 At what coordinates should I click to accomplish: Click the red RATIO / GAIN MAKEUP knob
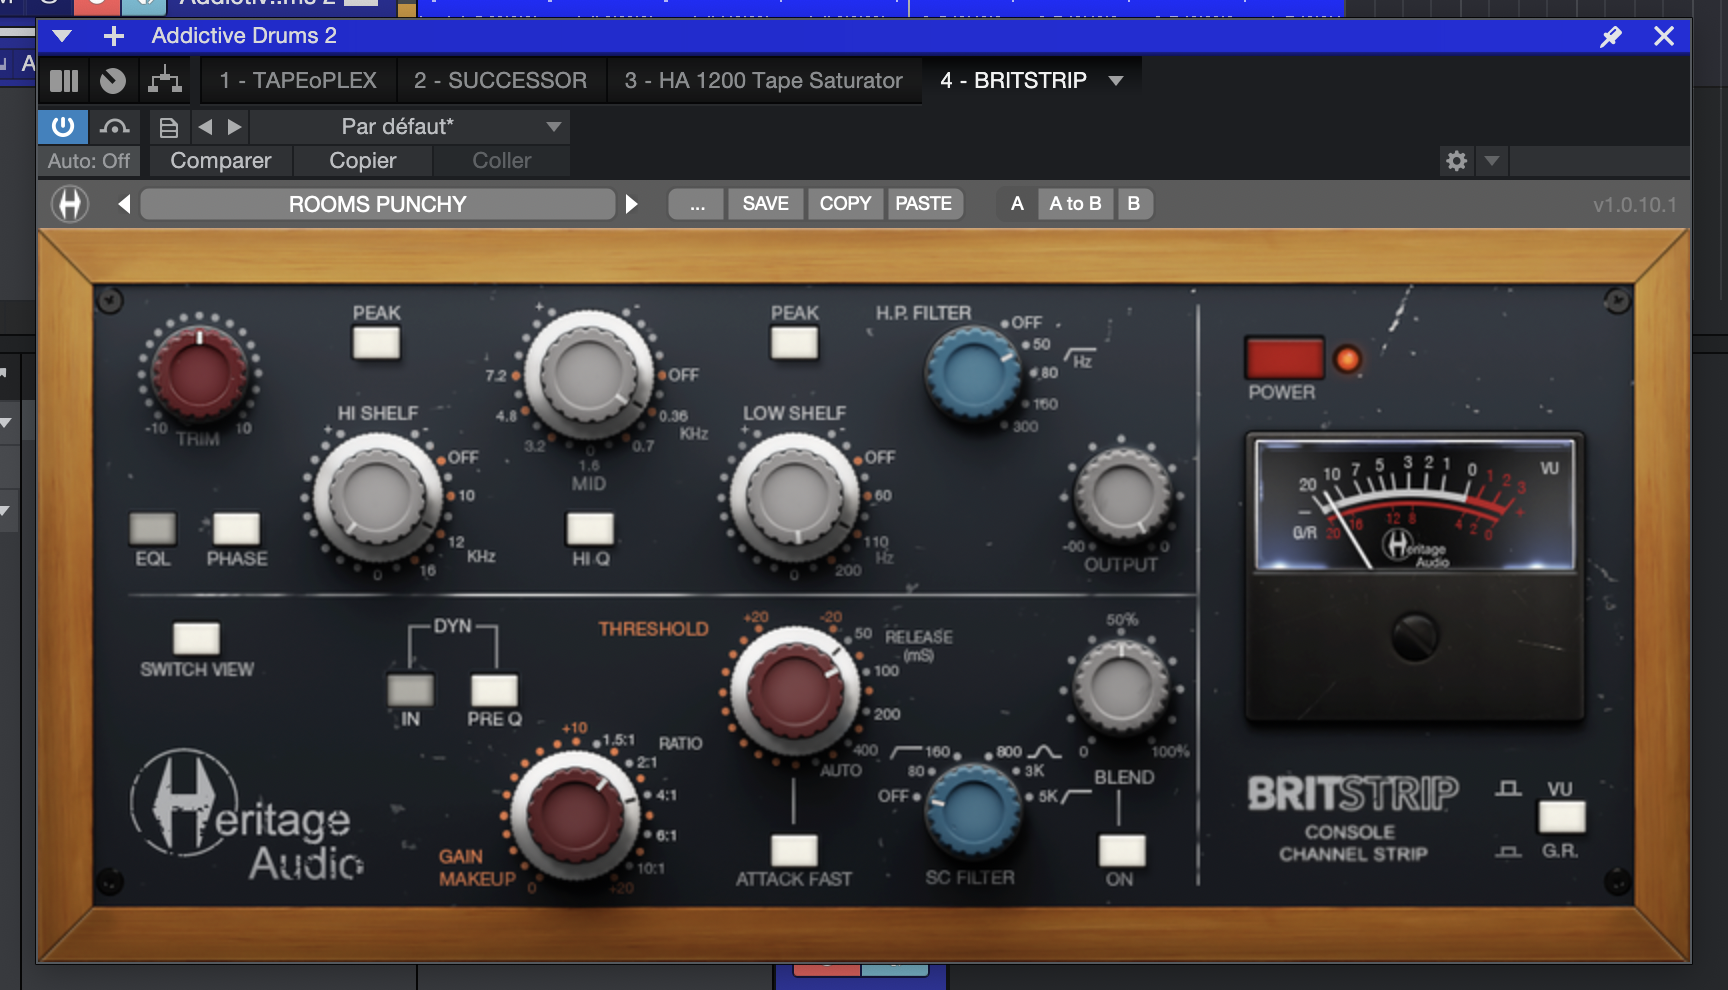coord(575,816)
